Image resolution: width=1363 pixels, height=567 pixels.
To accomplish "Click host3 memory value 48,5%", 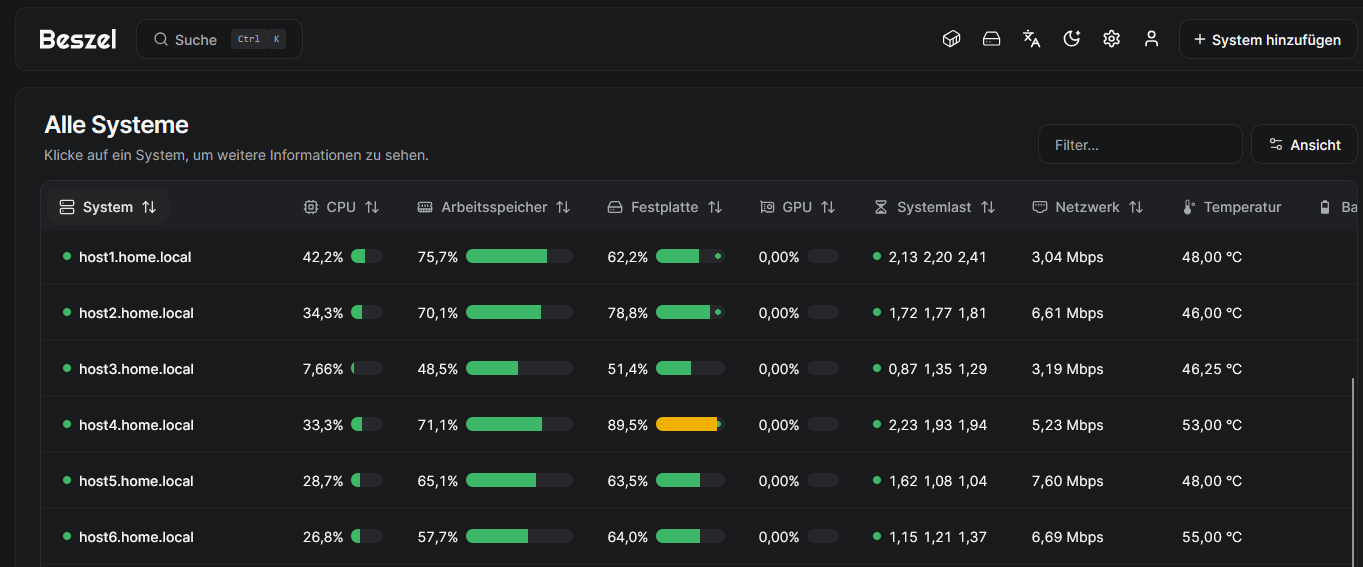I will point(438,369).
